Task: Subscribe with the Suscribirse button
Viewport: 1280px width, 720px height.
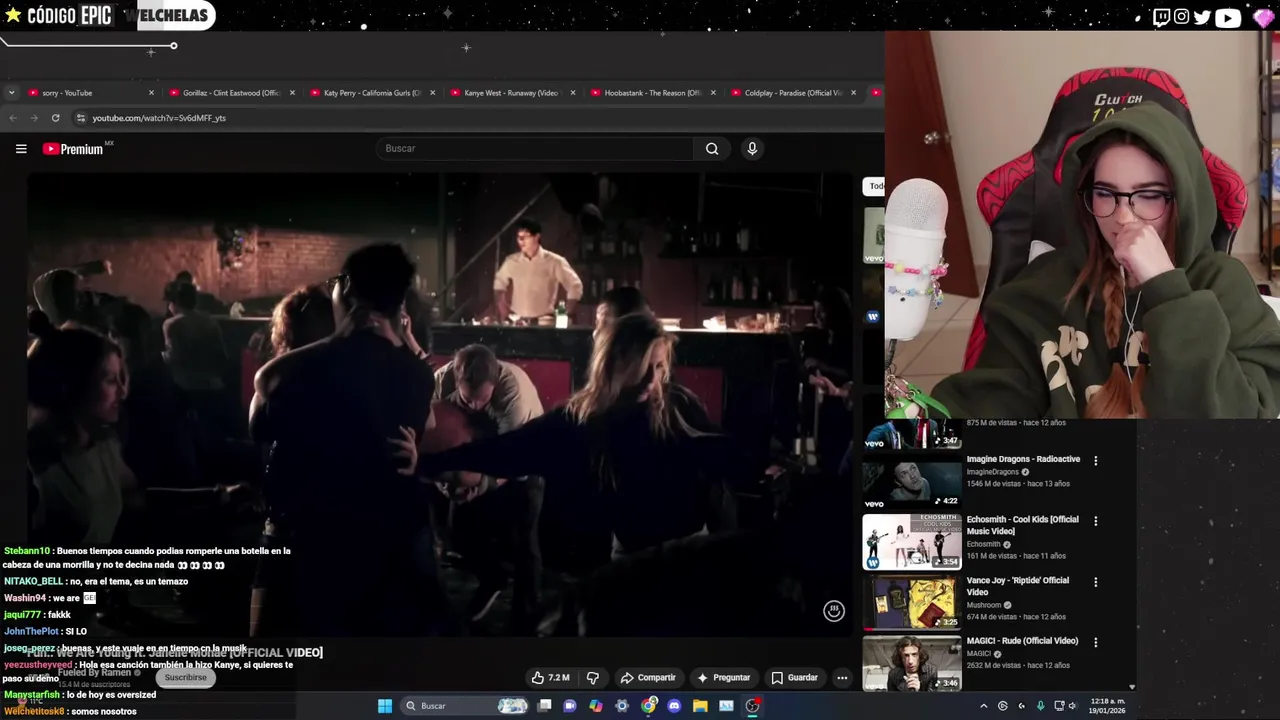Action: coord(185,678)
